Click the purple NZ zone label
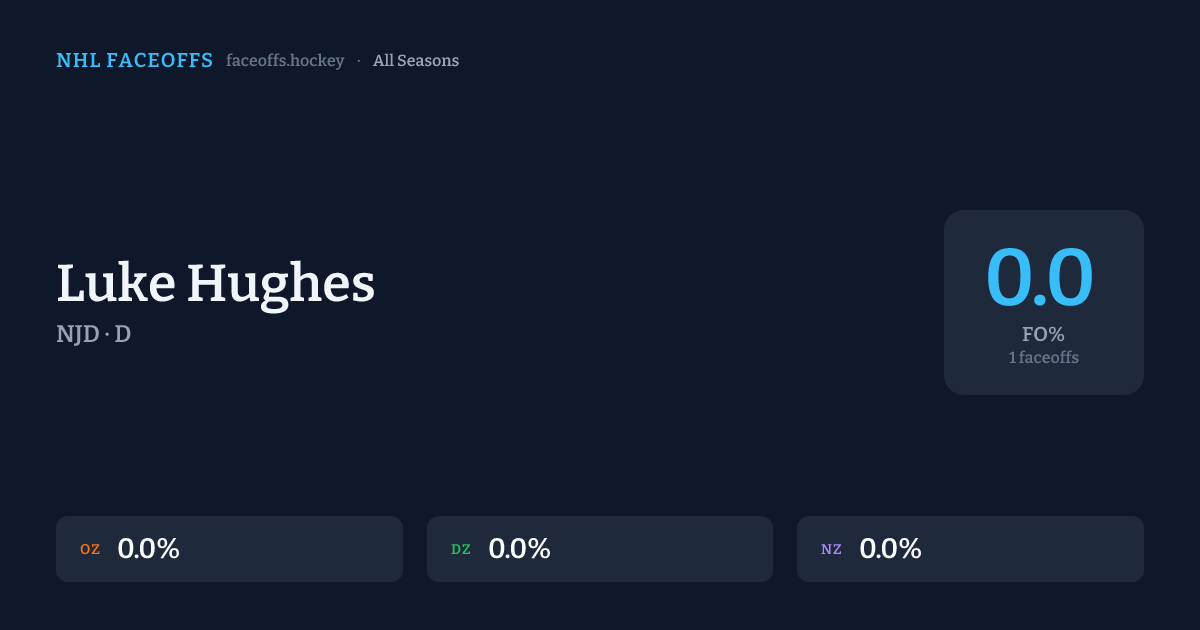Viewport: 1200px width, 630px height. (831, 549)
